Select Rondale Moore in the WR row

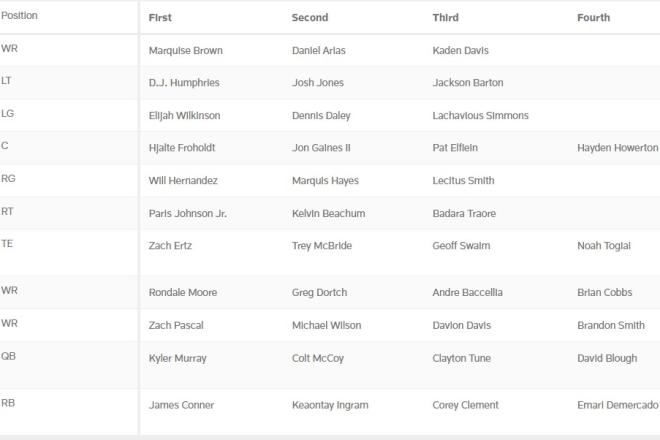(x=183, y=293)
